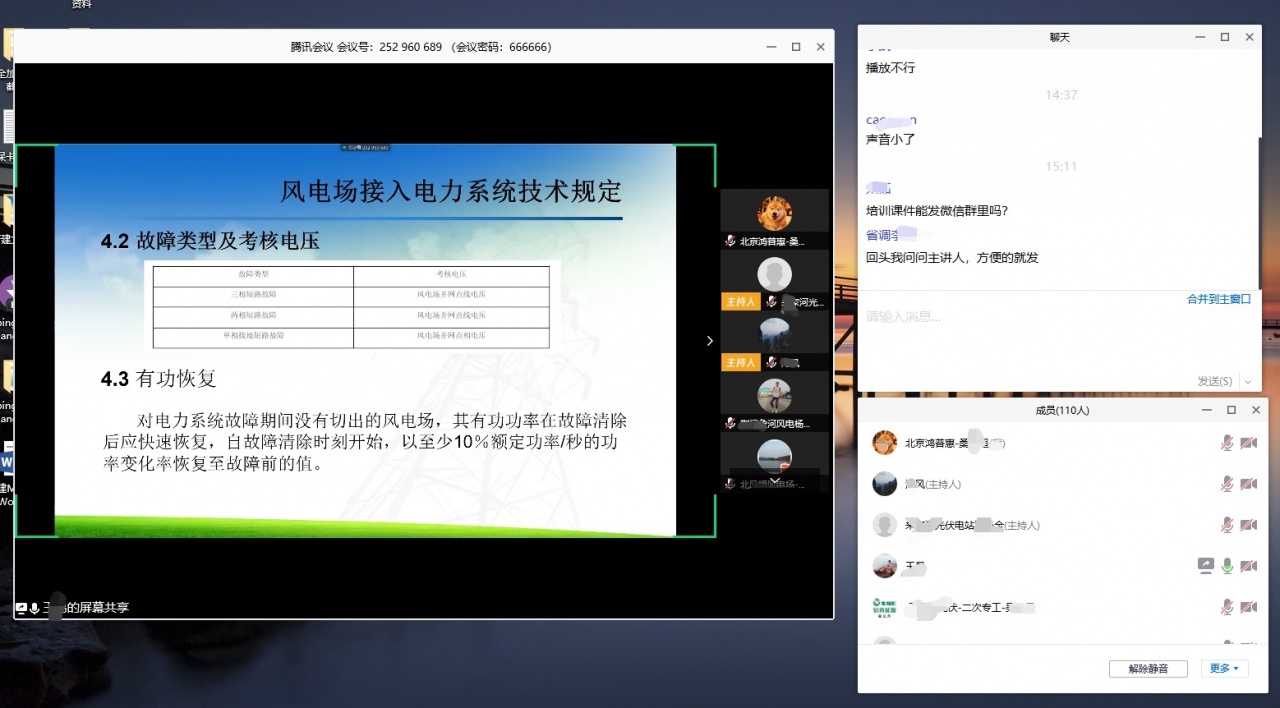This screenshot has width=1280, height=708.
Task: Toggle the camera for the 光伏电站 host member
Action: click(1248, 525)
